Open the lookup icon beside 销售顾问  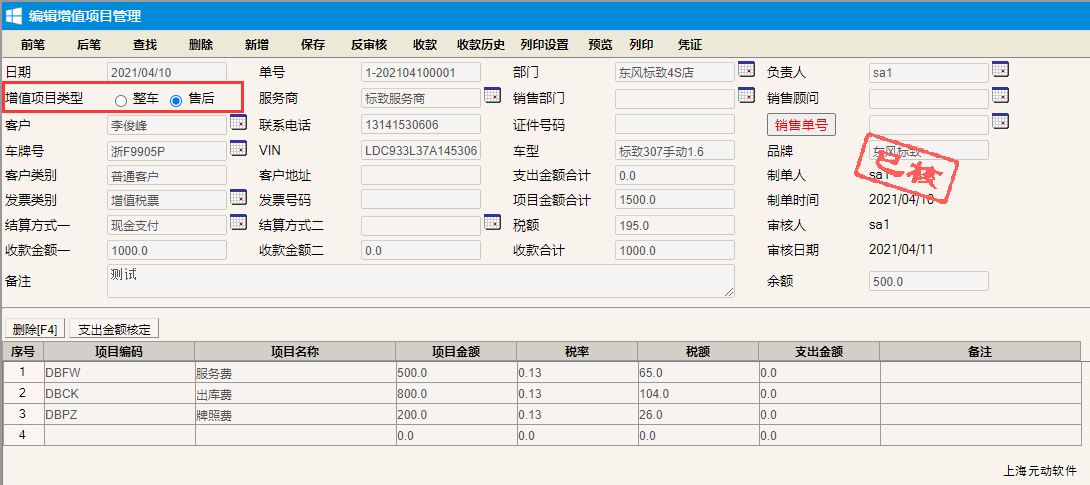point(1000,96)
